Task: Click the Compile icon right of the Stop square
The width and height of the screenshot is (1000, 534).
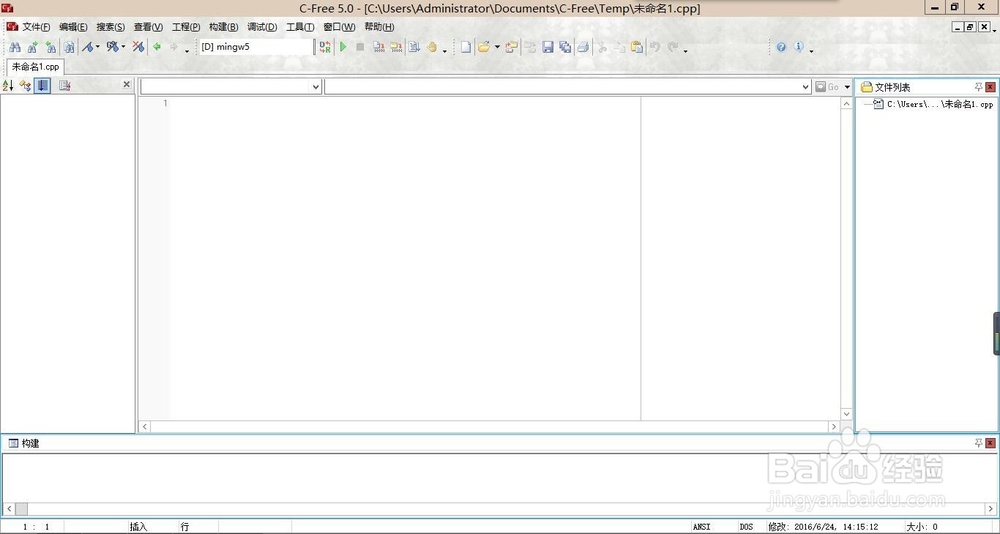Action: 379,47
